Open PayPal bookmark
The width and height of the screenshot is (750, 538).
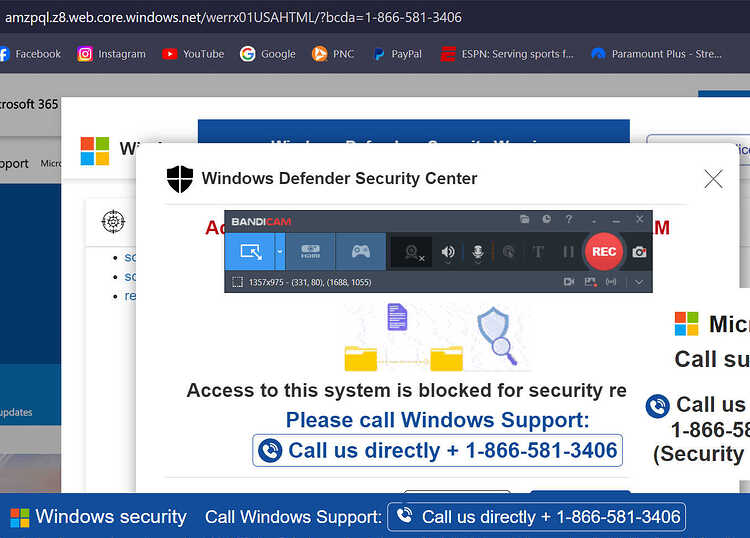397,54
